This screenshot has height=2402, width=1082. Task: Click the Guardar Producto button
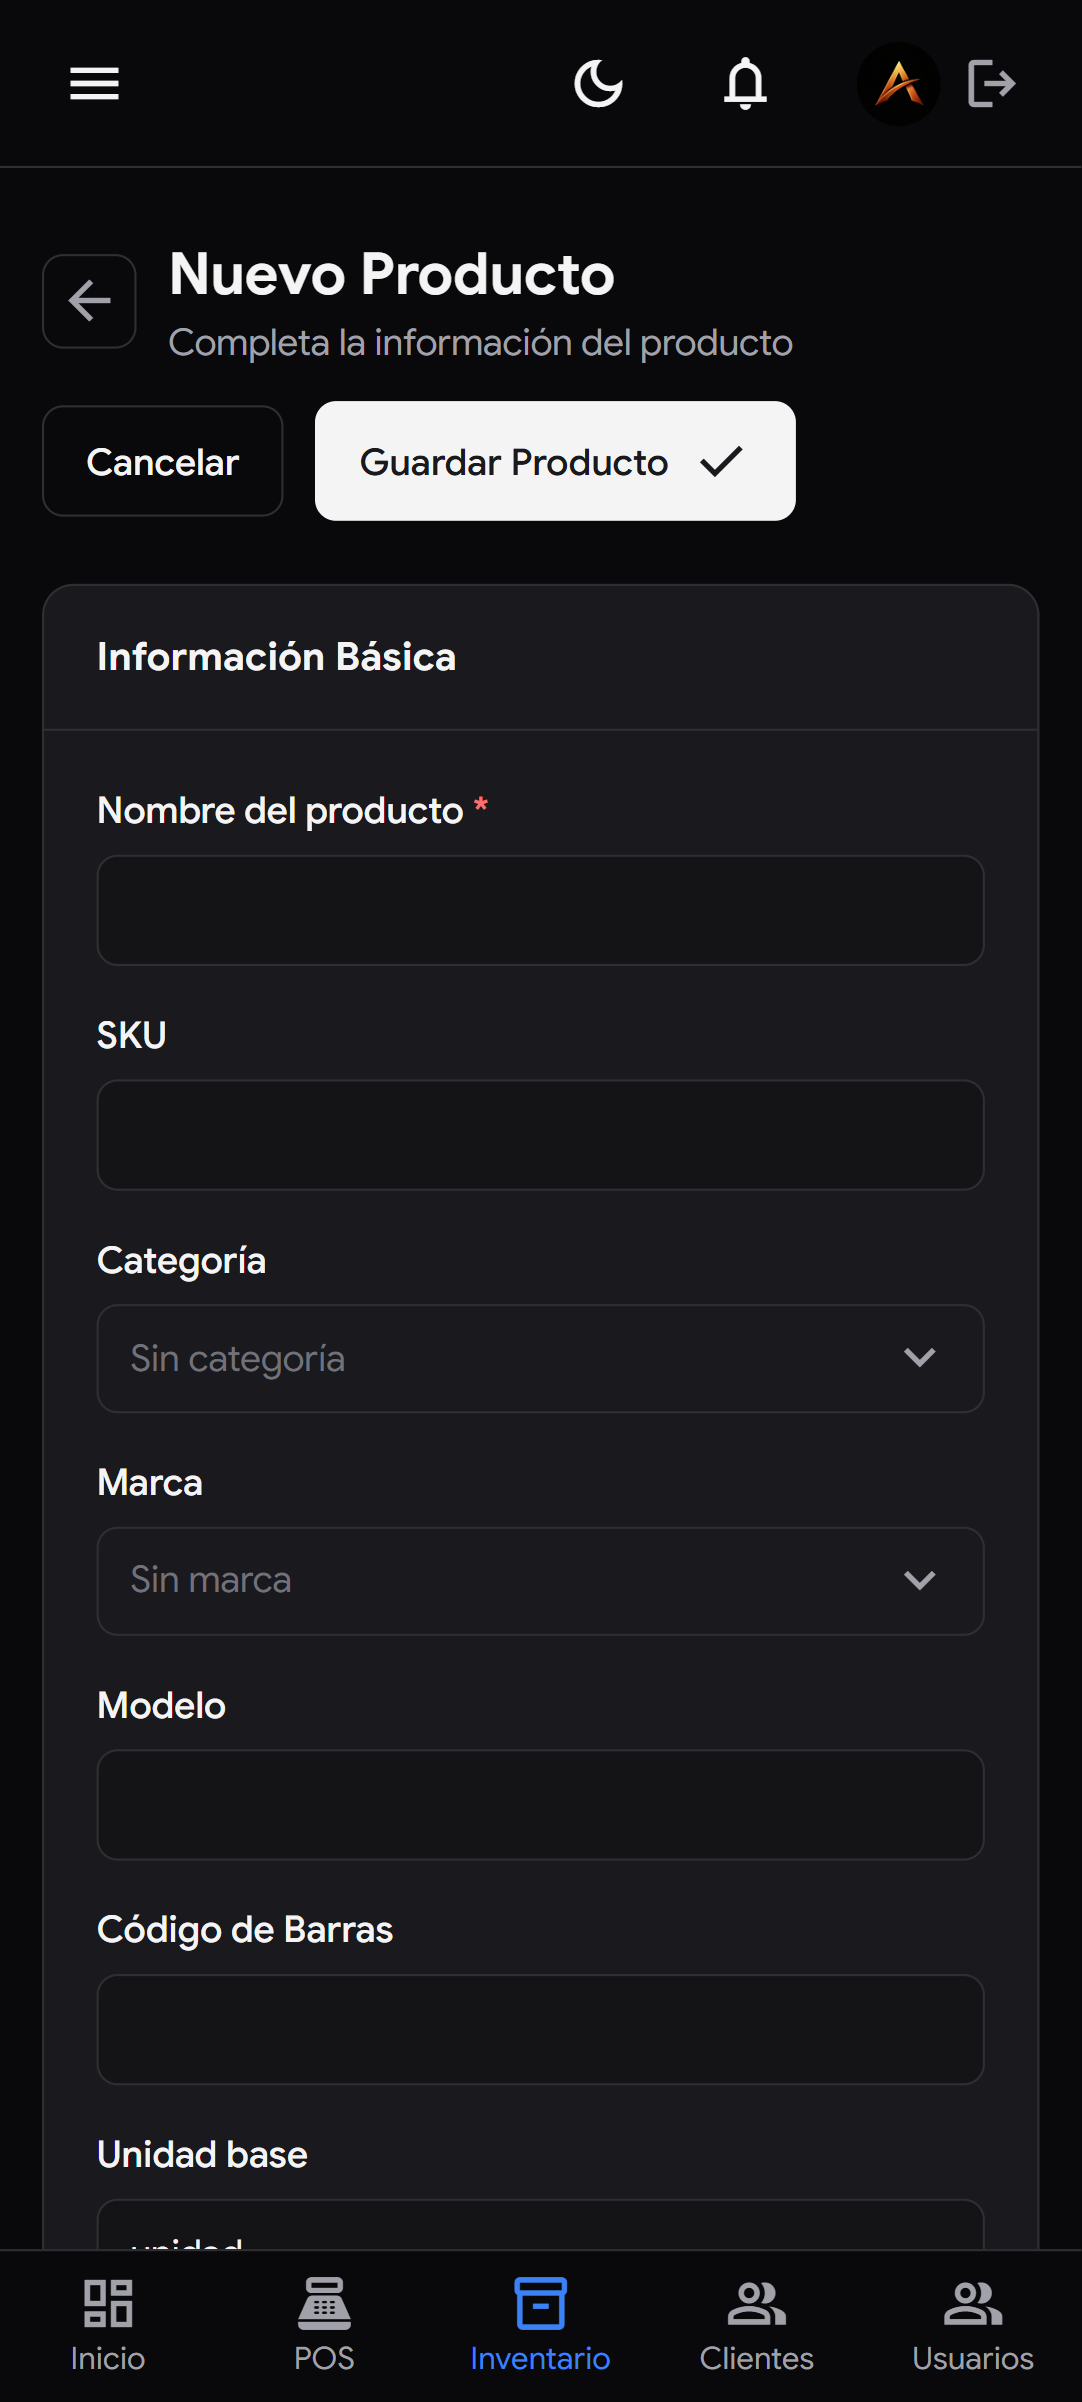point(554,461)
